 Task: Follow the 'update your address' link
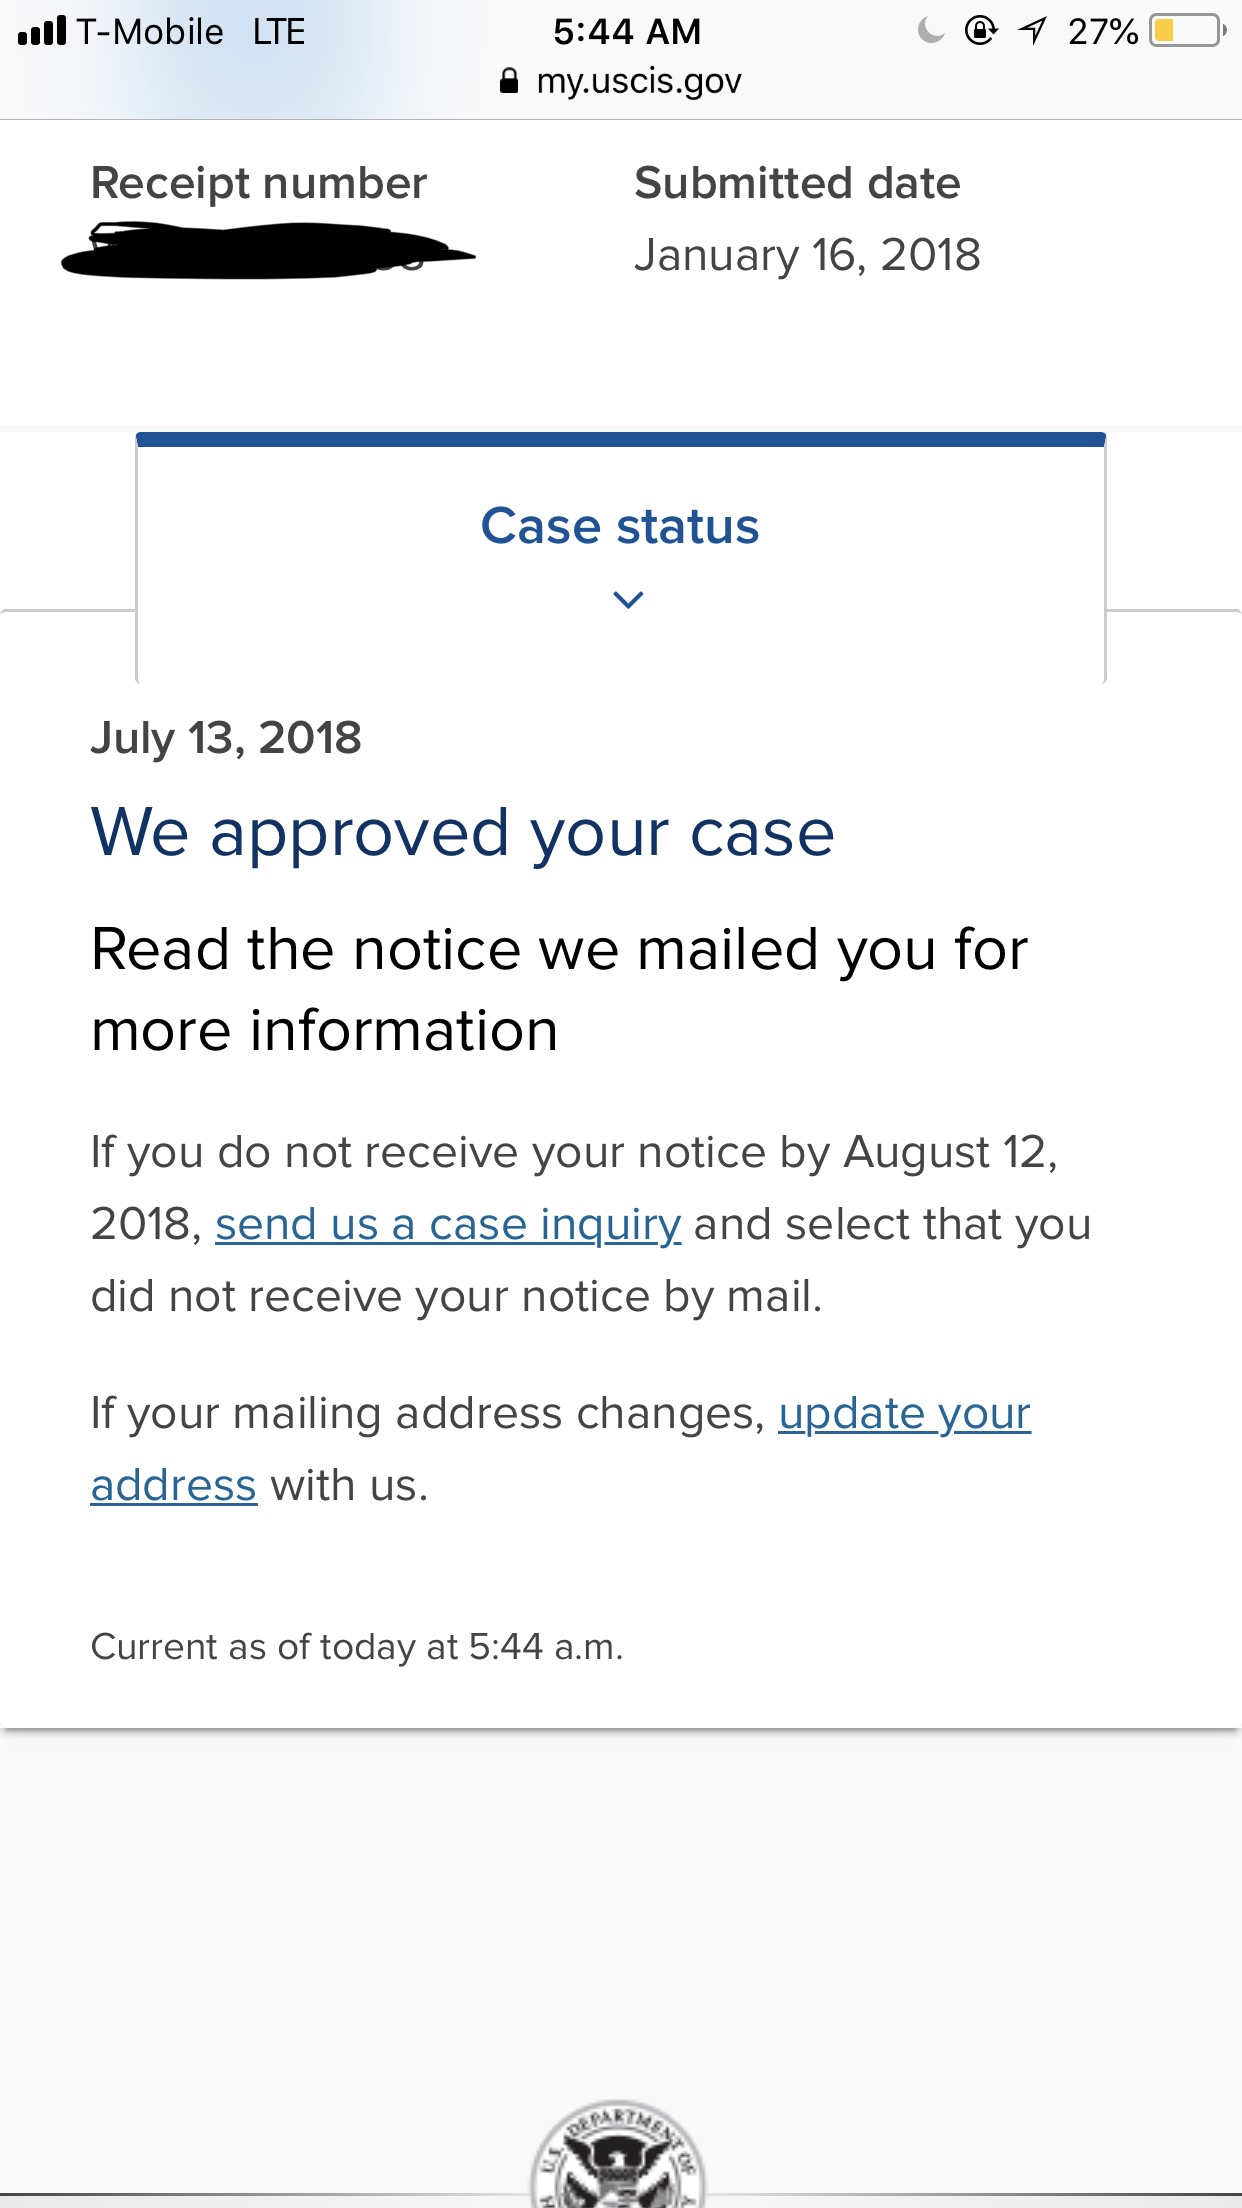(561, 1449)
